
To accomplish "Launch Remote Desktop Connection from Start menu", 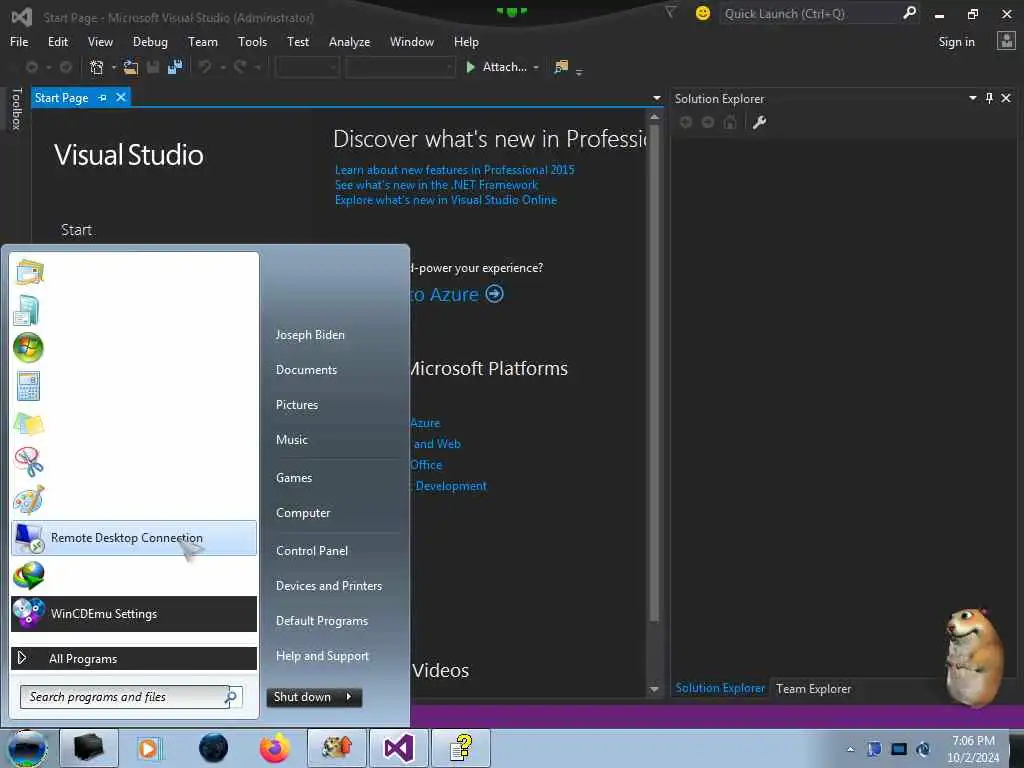I will 134,537.
